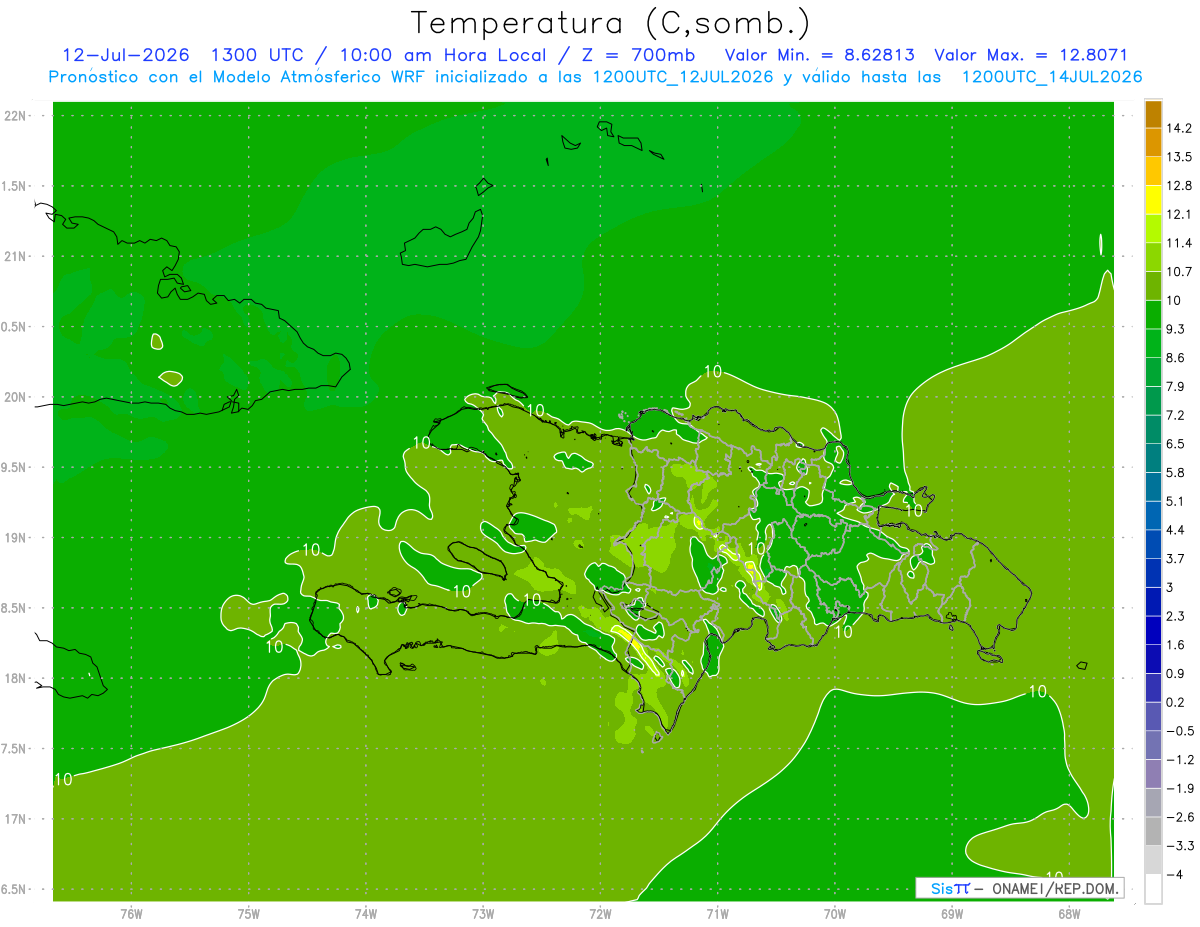Click the 12.8 colorbar value
The height and width of the screenshot is (927, 1200).
tap(1179, 185)
